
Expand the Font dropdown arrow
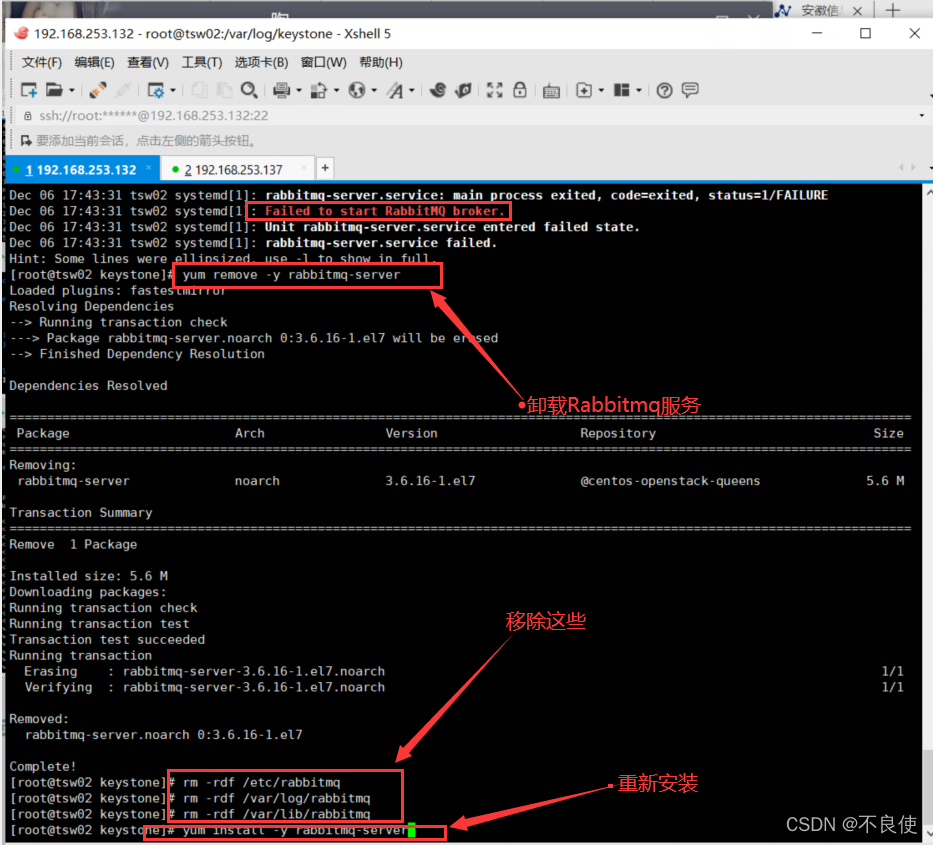(x=412, y=90)
